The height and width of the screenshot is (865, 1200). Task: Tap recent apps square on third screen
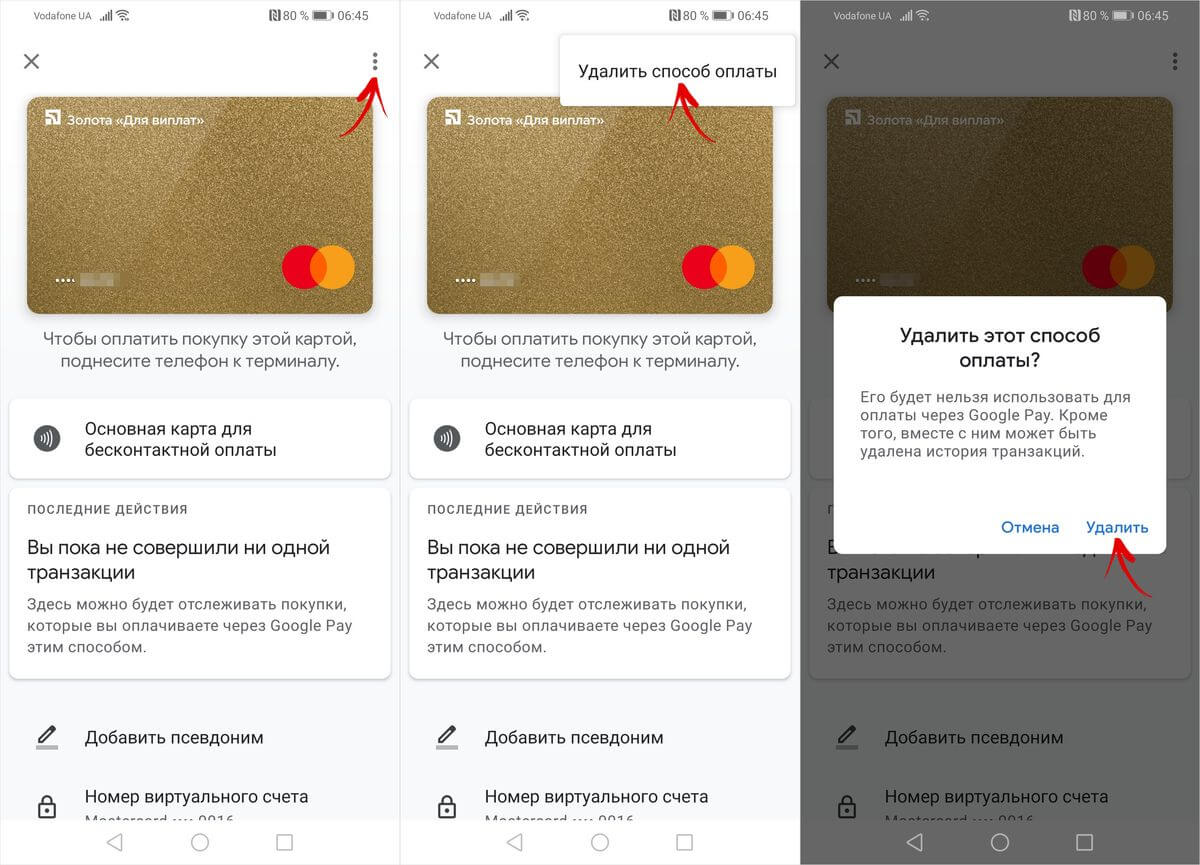1084,842
